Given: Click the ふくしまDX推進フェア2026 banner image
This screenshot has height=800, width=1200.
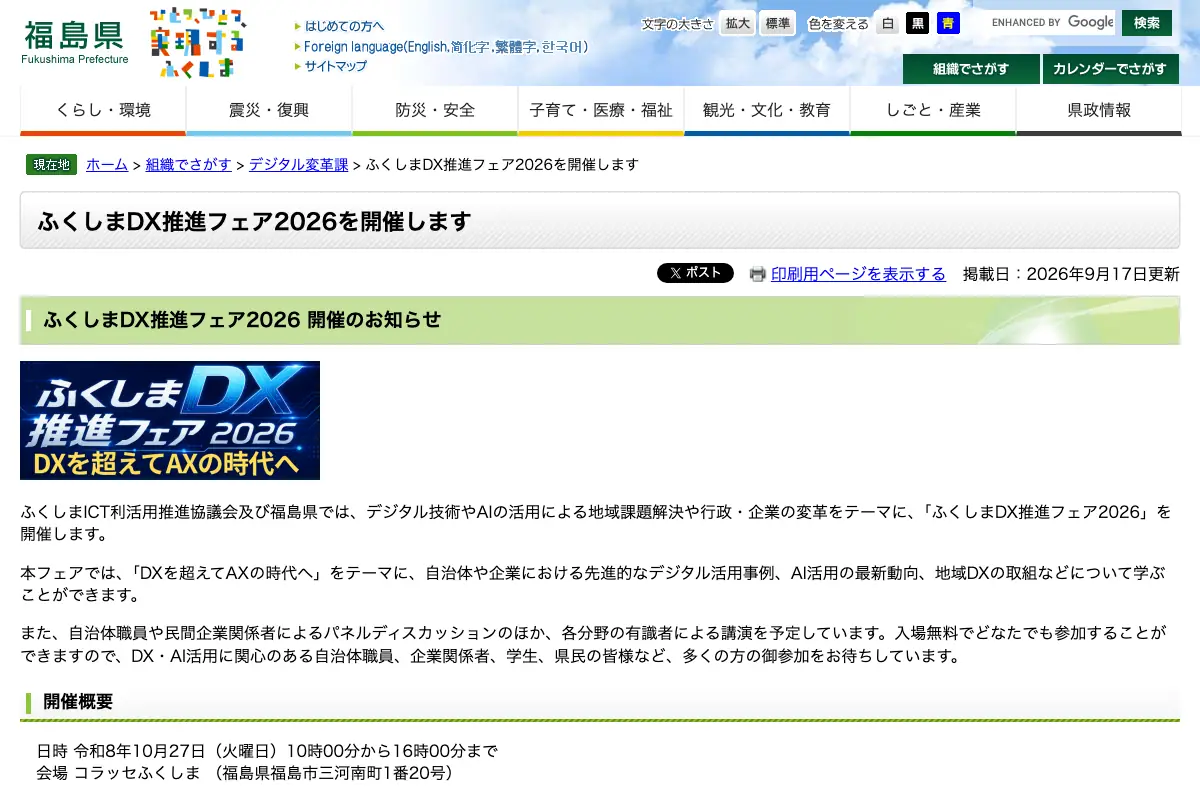Looking at the screenshot, I should point(170,420).
